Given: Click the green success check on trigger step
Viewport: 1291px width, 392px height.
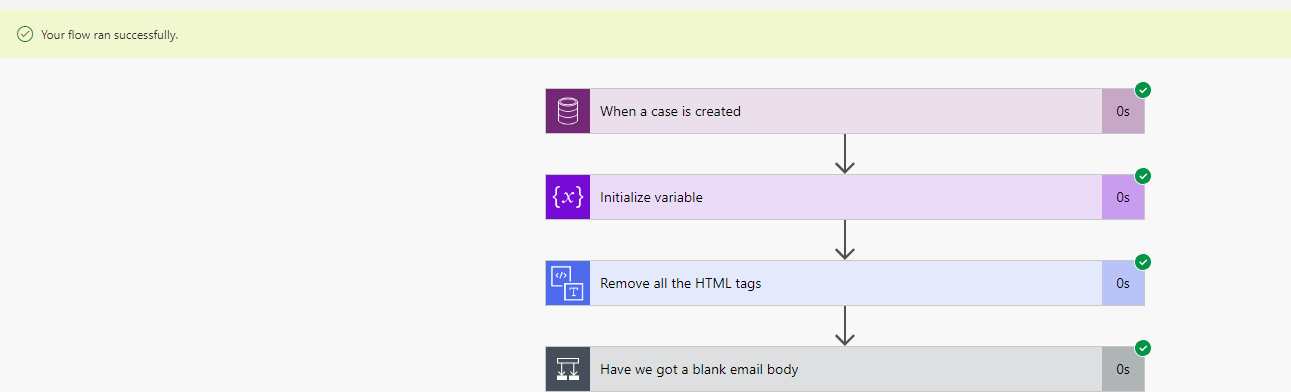Looking at the screenshot, I should [x=1143, y=90].
